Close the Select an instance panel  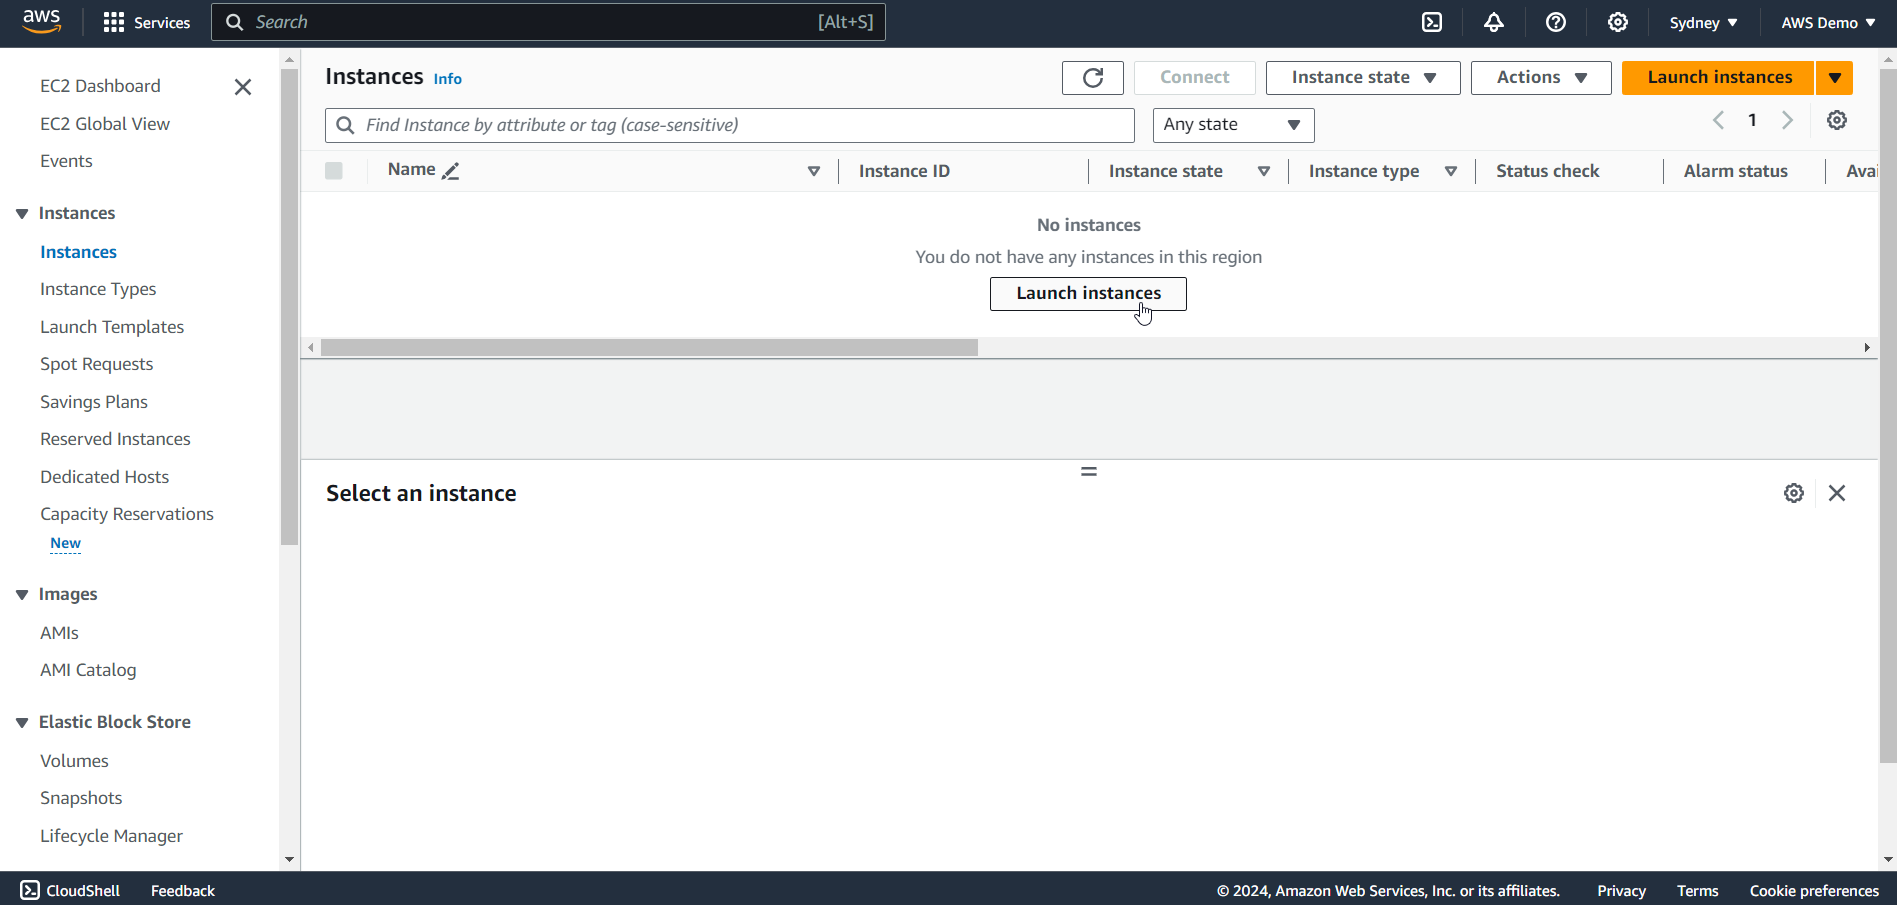(x=1837, y=493)
